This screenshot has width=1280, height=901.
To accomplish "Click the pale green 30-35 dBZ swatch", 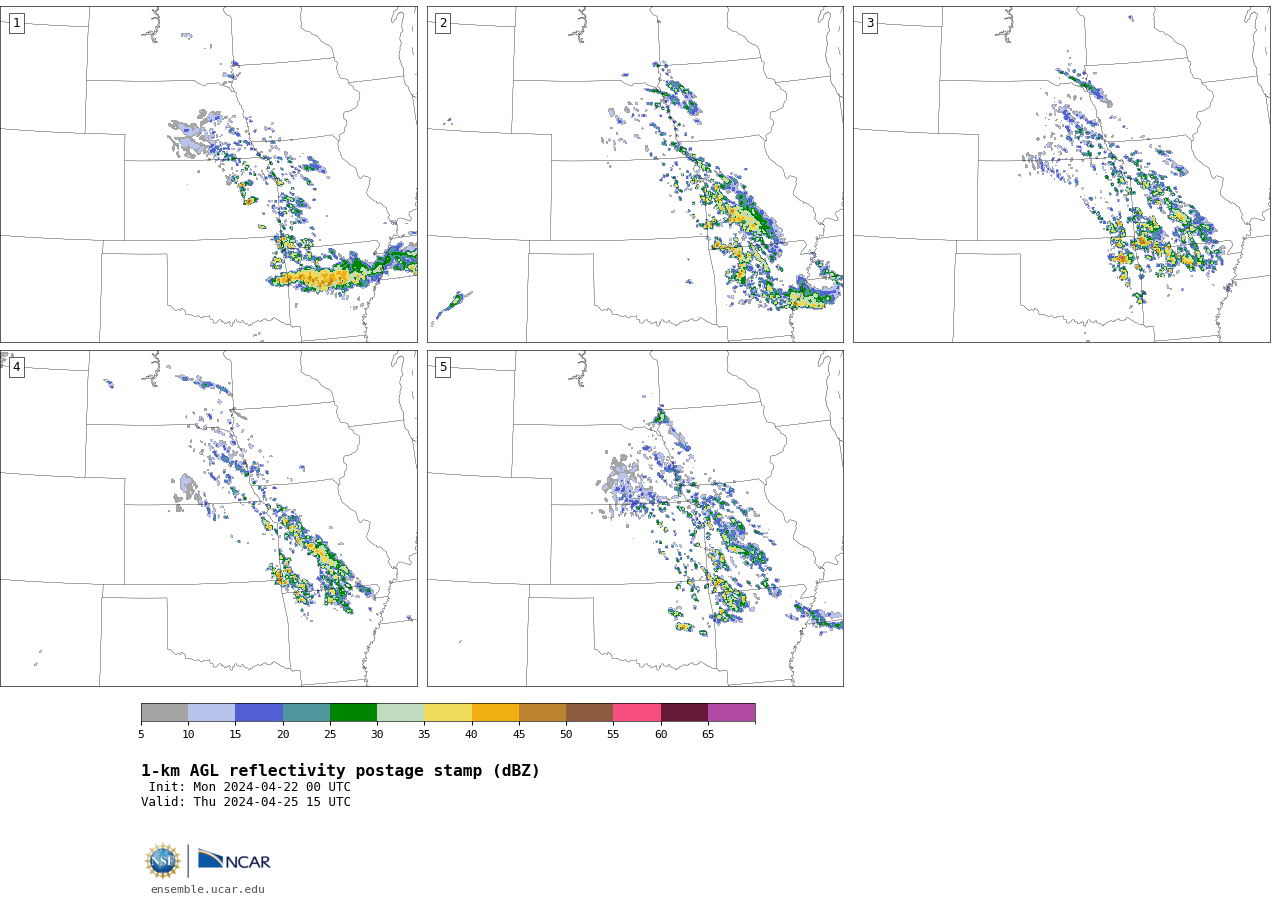I will [x=400, y=713].
